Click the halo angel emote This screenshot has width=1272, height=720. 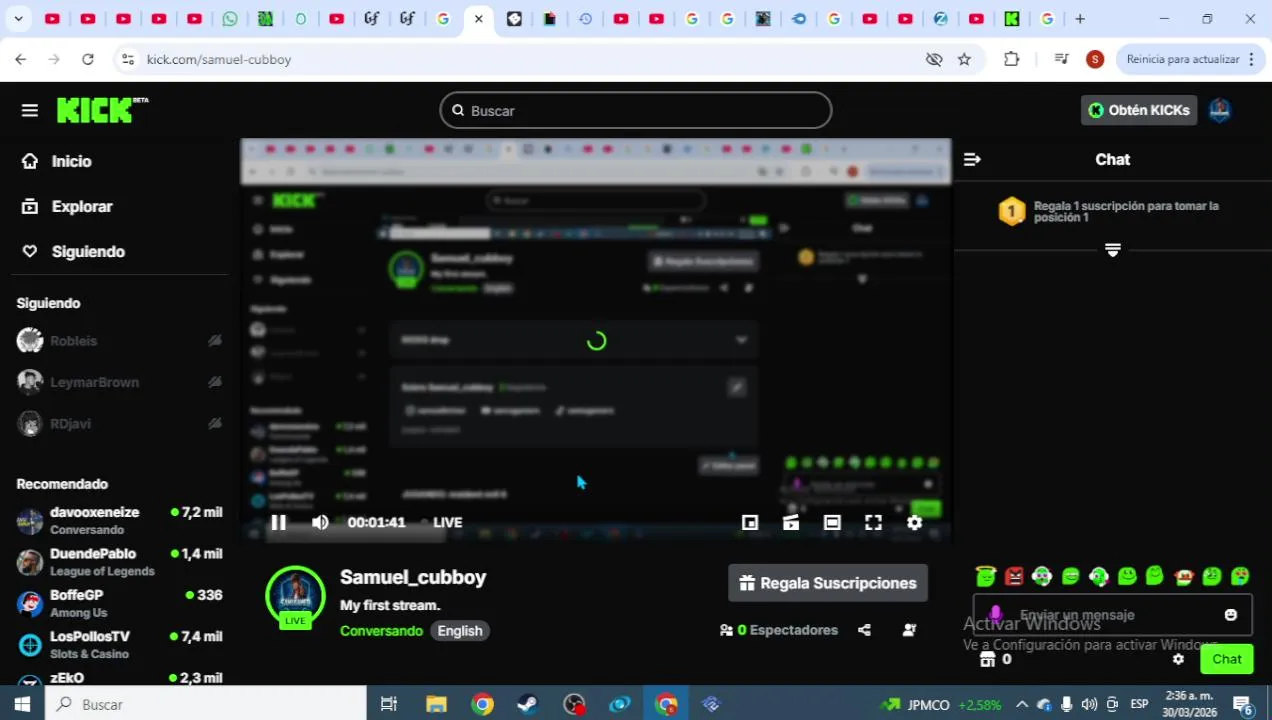point(986,576)
